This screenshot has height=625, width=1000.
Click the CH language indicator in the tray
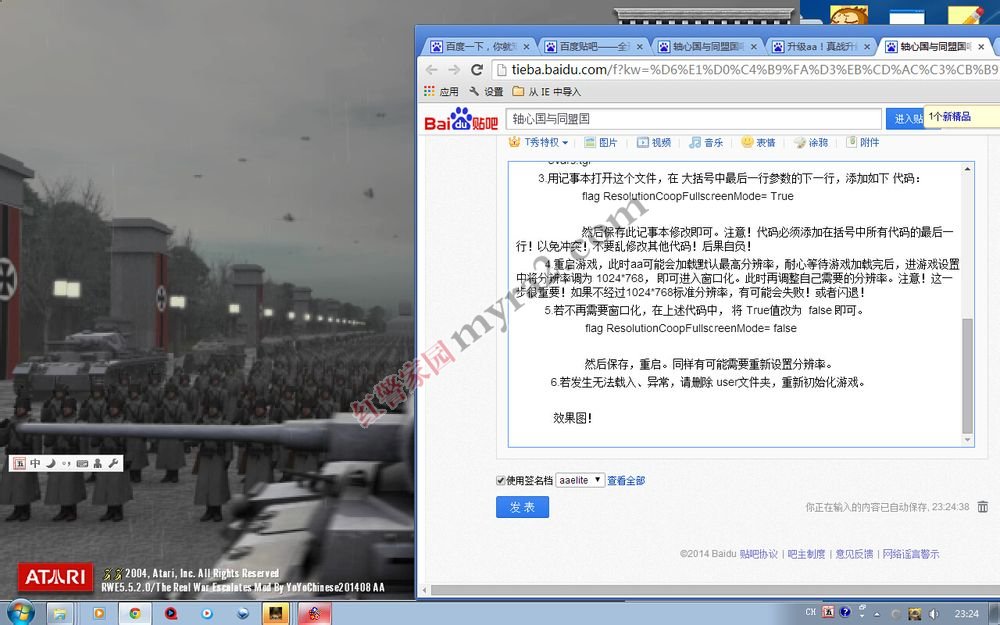(811, 612)
